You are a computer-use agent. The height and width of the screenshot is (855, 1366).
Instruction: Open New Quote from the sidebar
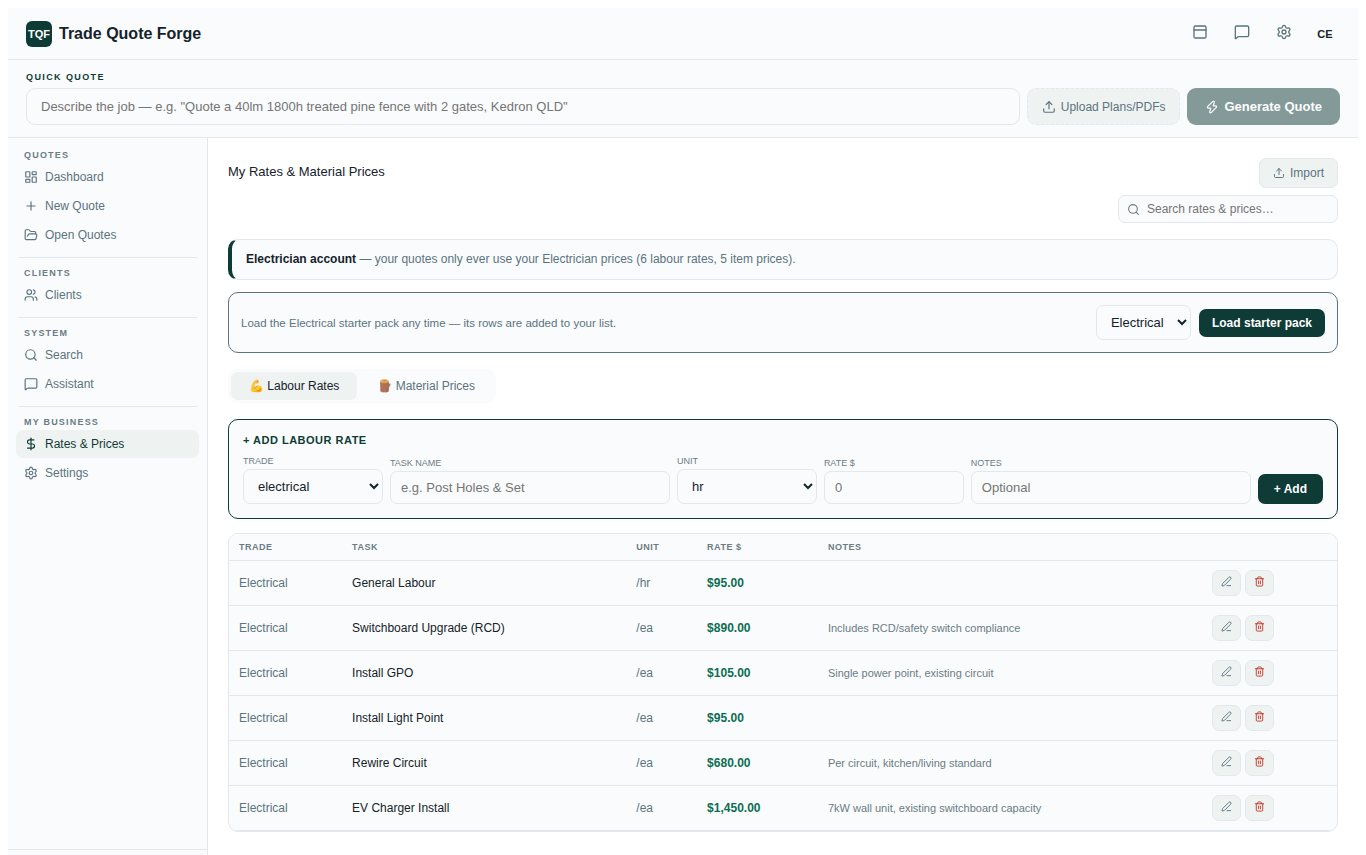(107, 206)
